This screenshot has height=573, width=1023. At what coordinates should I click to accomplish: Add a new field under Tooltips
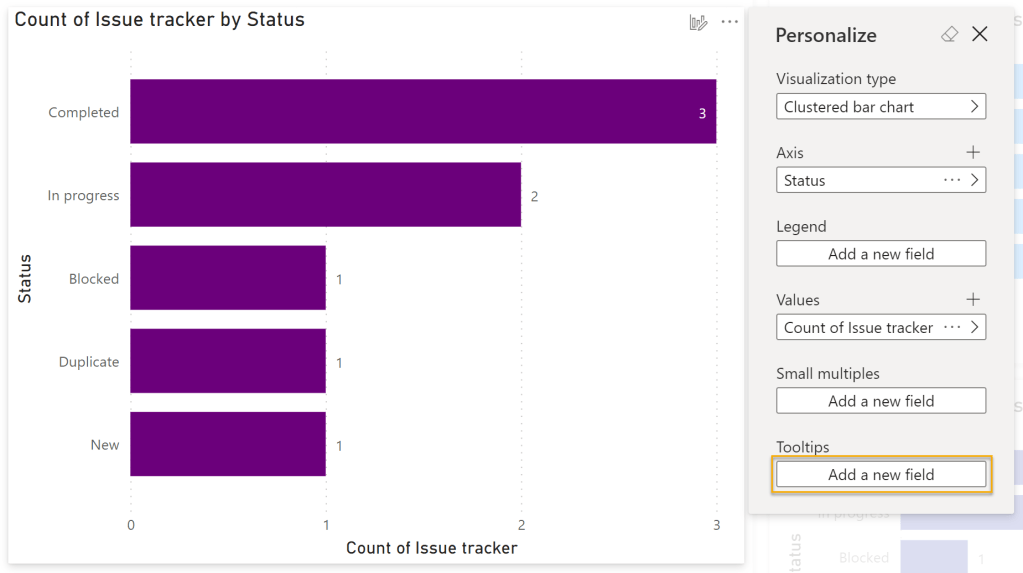coord(880,475)
